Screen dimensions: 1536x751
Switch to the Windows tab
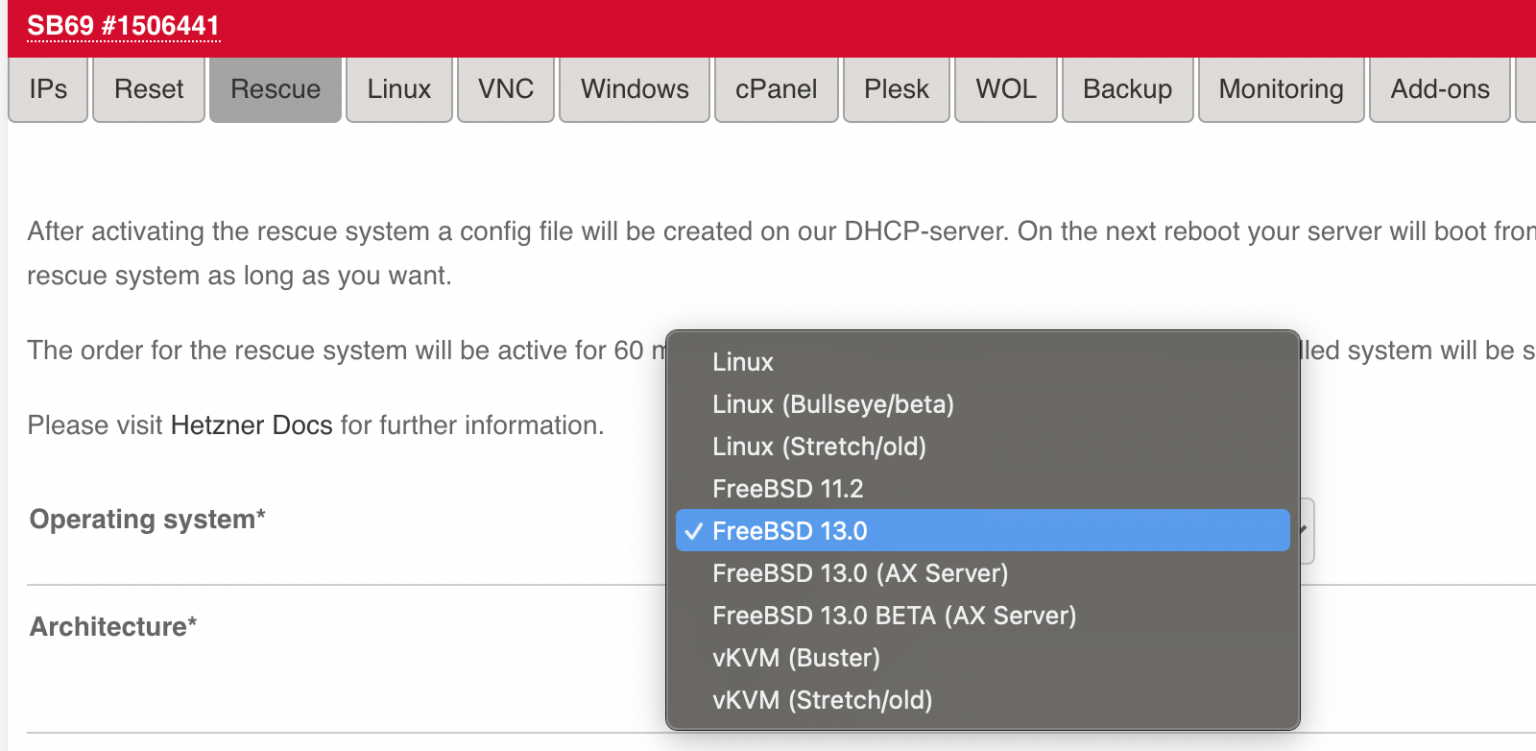[x=634, y=89]
